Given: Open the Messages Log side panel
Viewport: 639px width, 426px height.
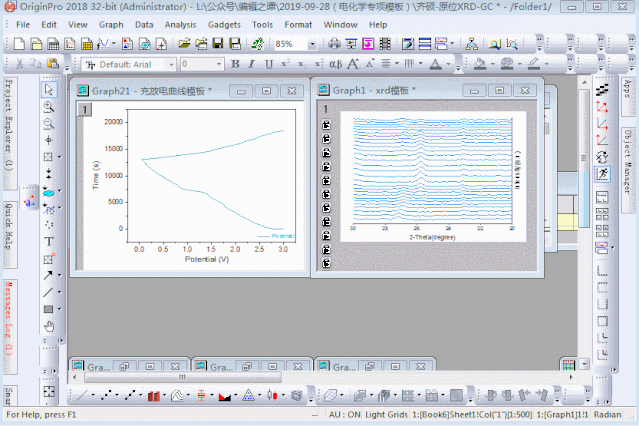Looking at the screenshot, I should pyautogui.click(x=9, y=318).
